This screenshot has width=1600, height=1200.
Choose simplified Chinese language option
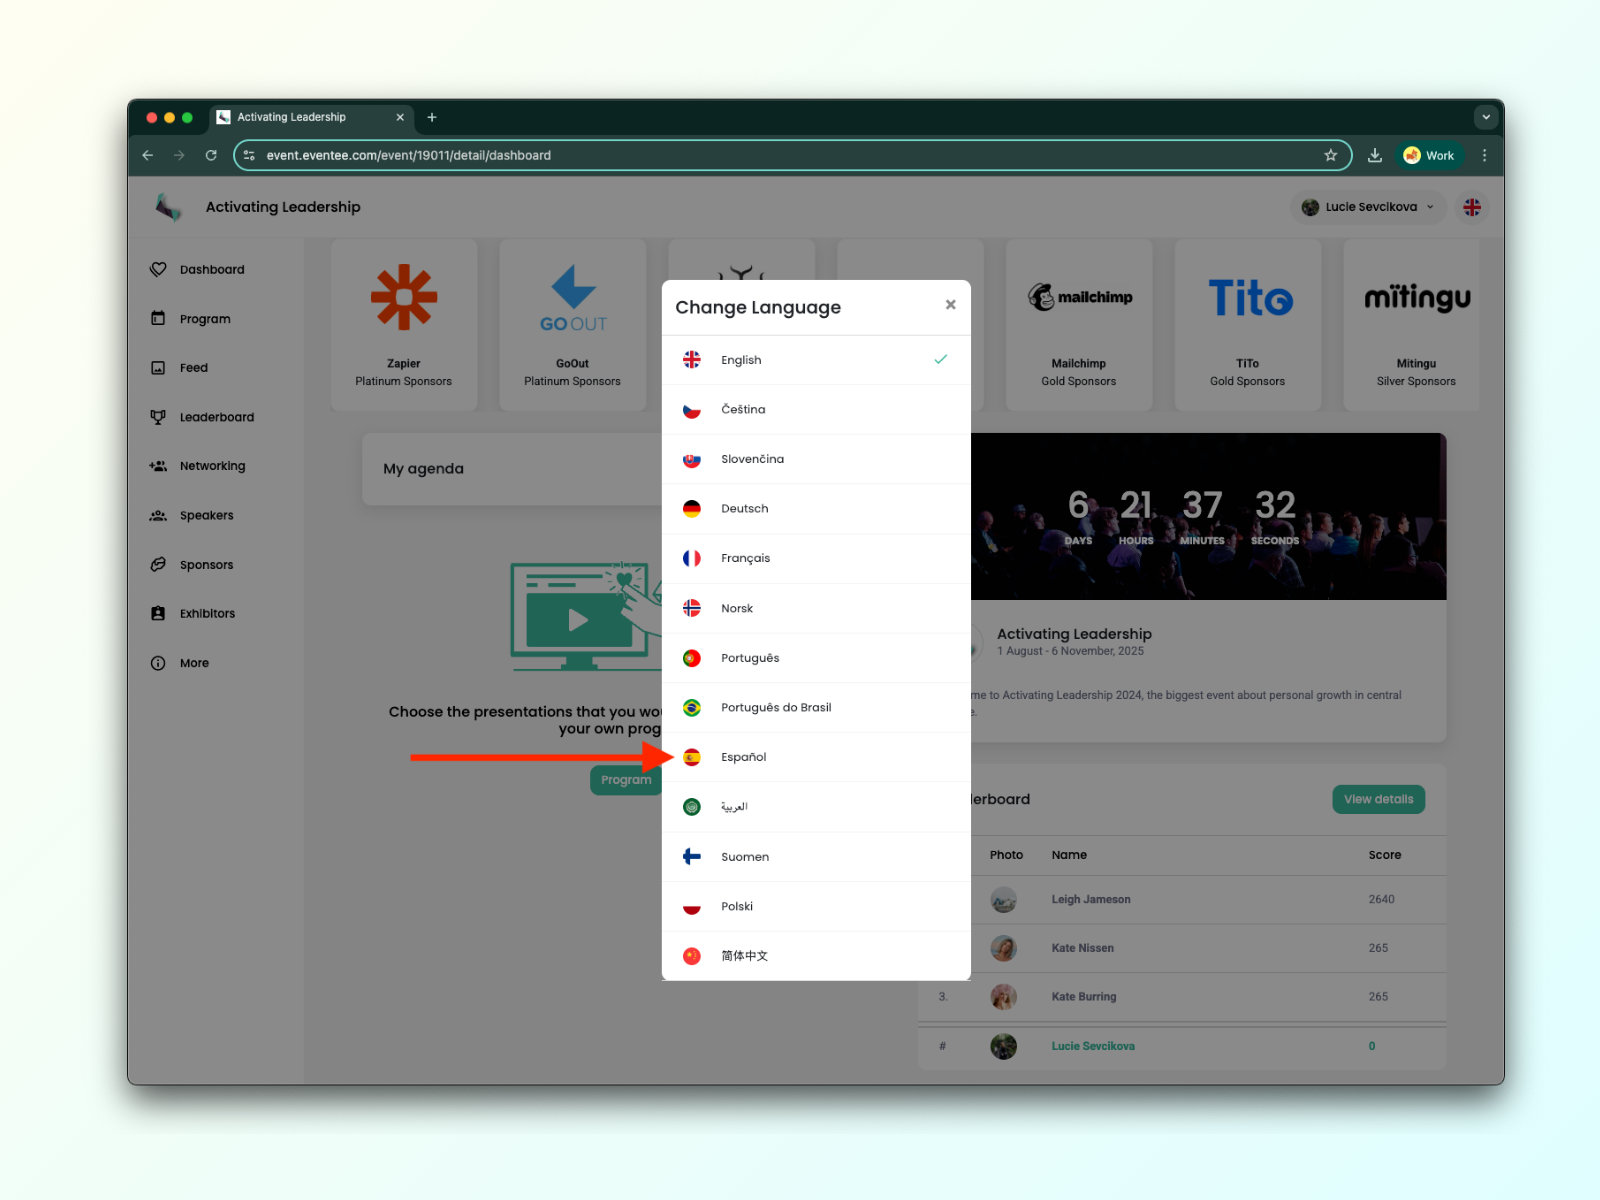click(816, 956)
